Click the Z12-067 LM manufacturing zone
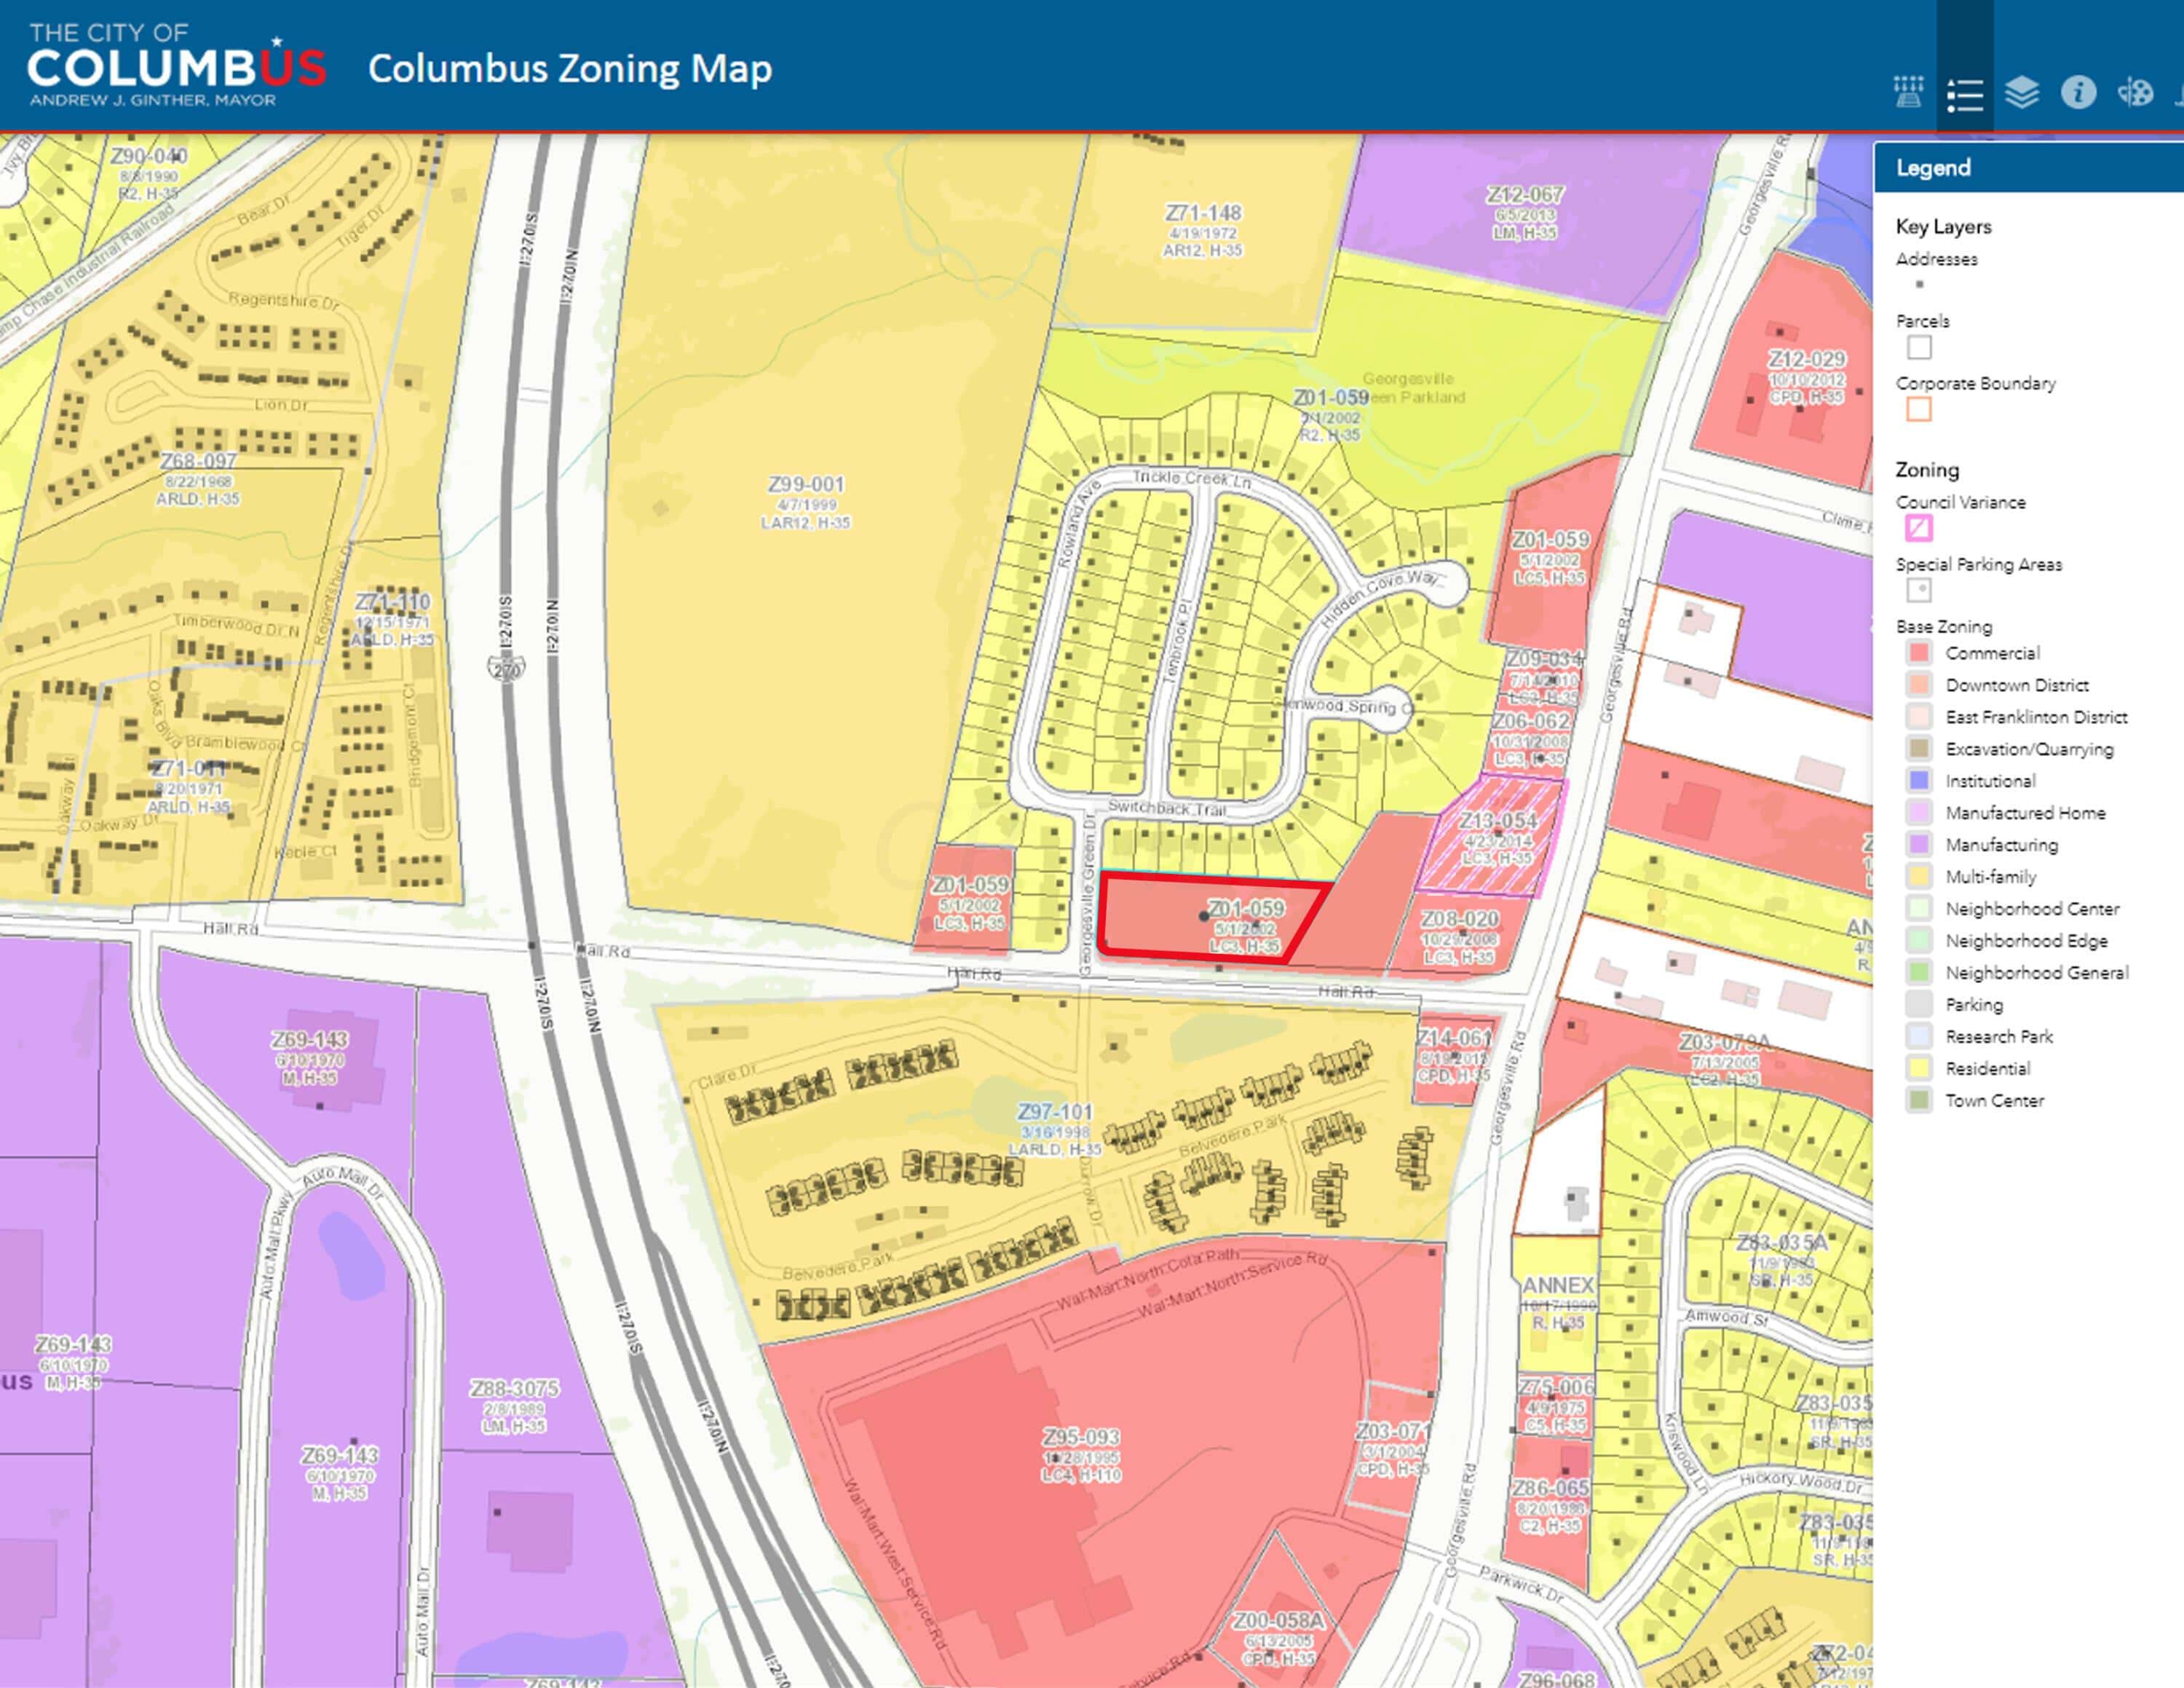This screenshot has height=1688, width=2184. coord(1525,211)
